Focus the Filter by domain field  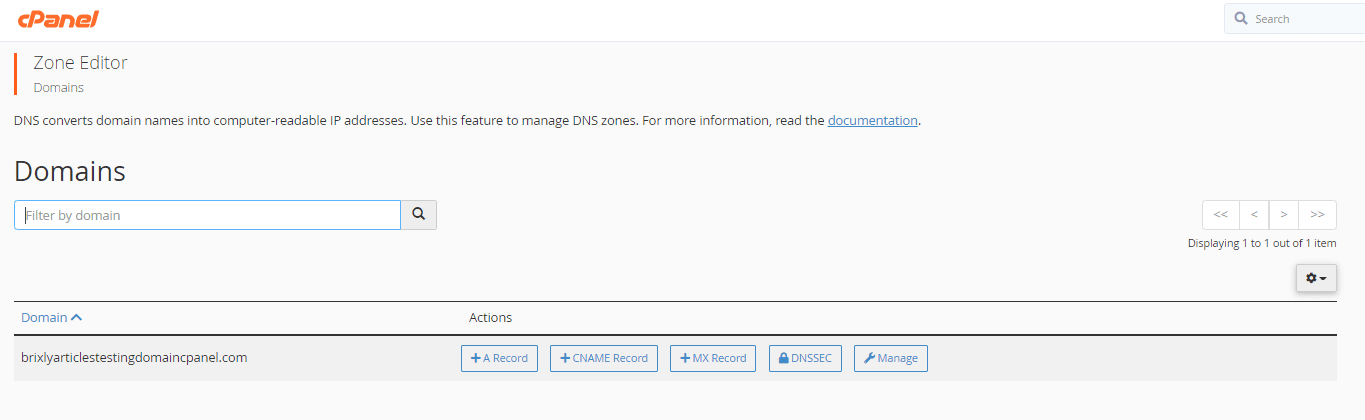[207, 215]
